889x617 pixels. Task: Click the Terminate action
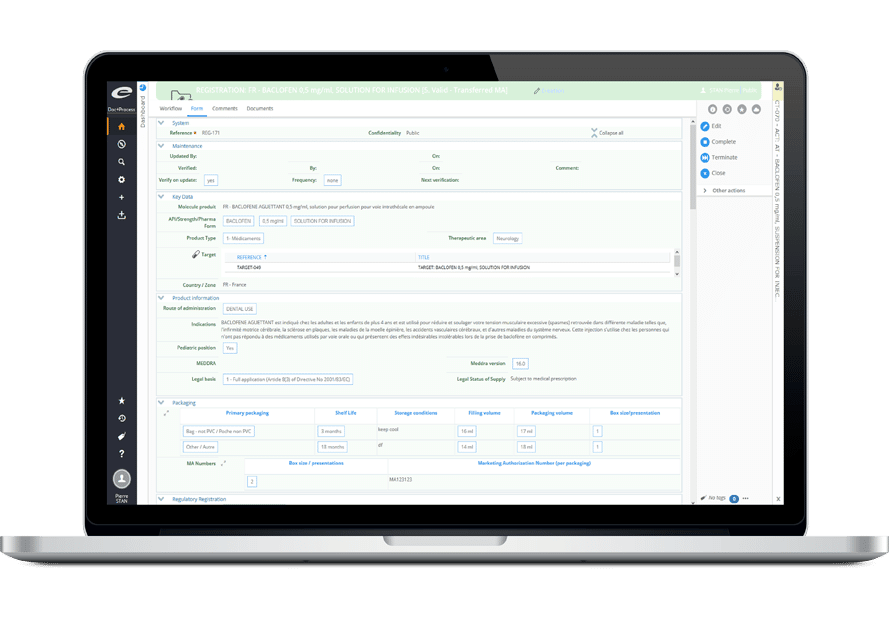[x=719, y=157]
